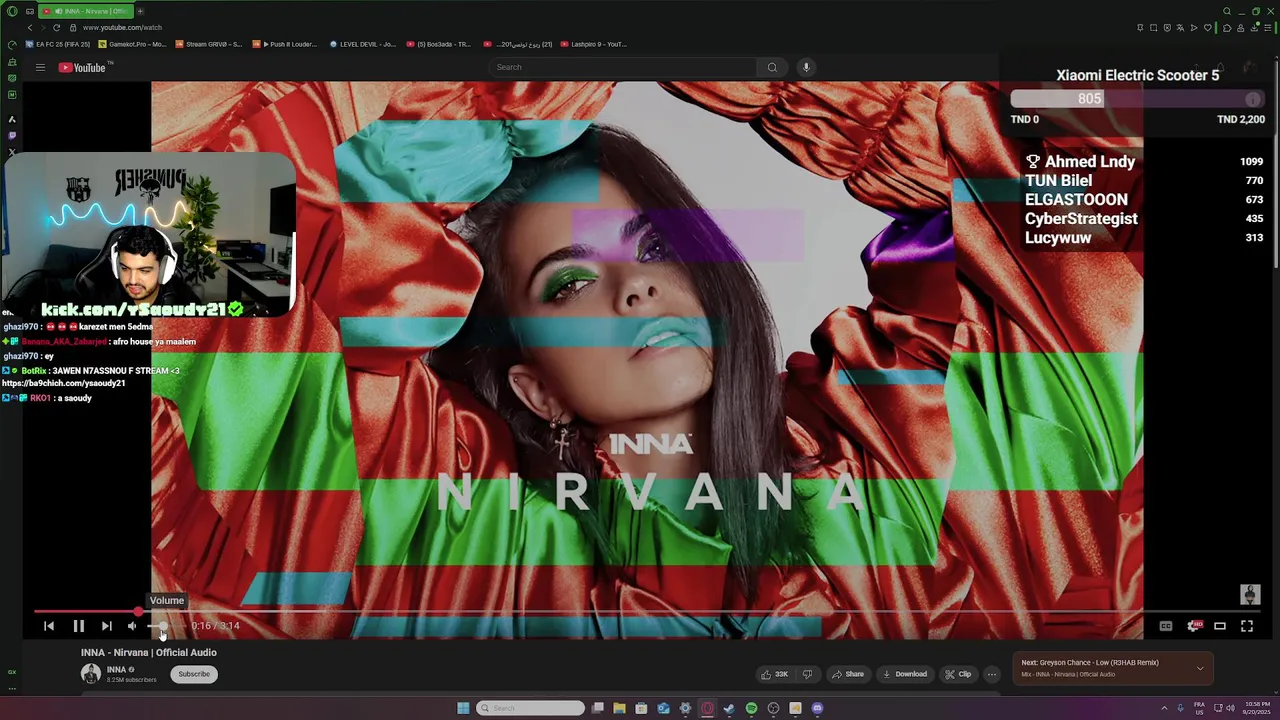Open Discord from the taskbar
The image size is (1280, 720).
tap(817, 708)
